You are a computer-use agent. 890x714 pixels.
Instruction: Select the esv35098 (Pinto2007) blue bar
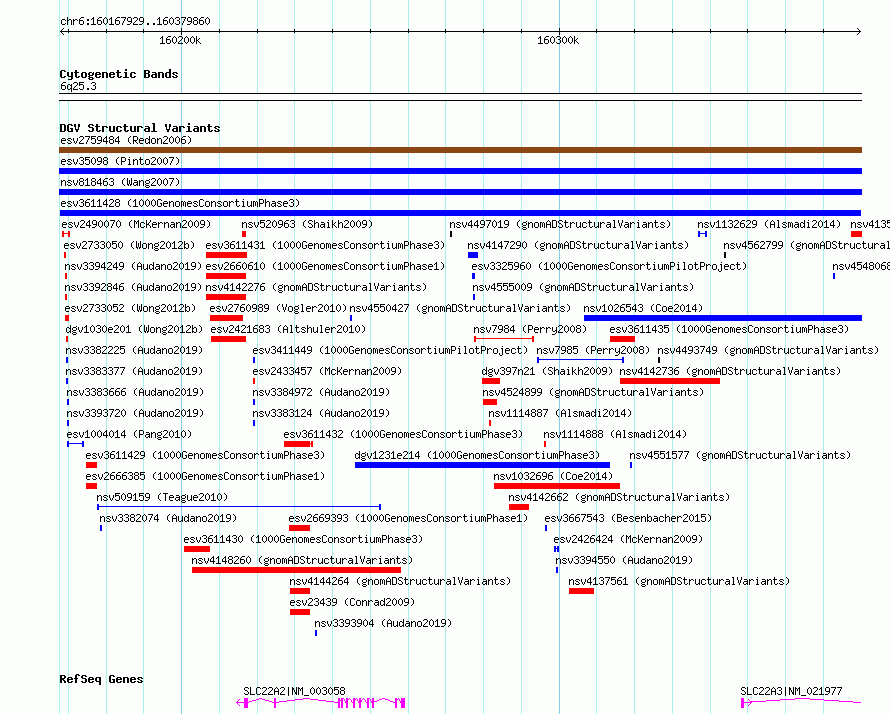[460, 171]
